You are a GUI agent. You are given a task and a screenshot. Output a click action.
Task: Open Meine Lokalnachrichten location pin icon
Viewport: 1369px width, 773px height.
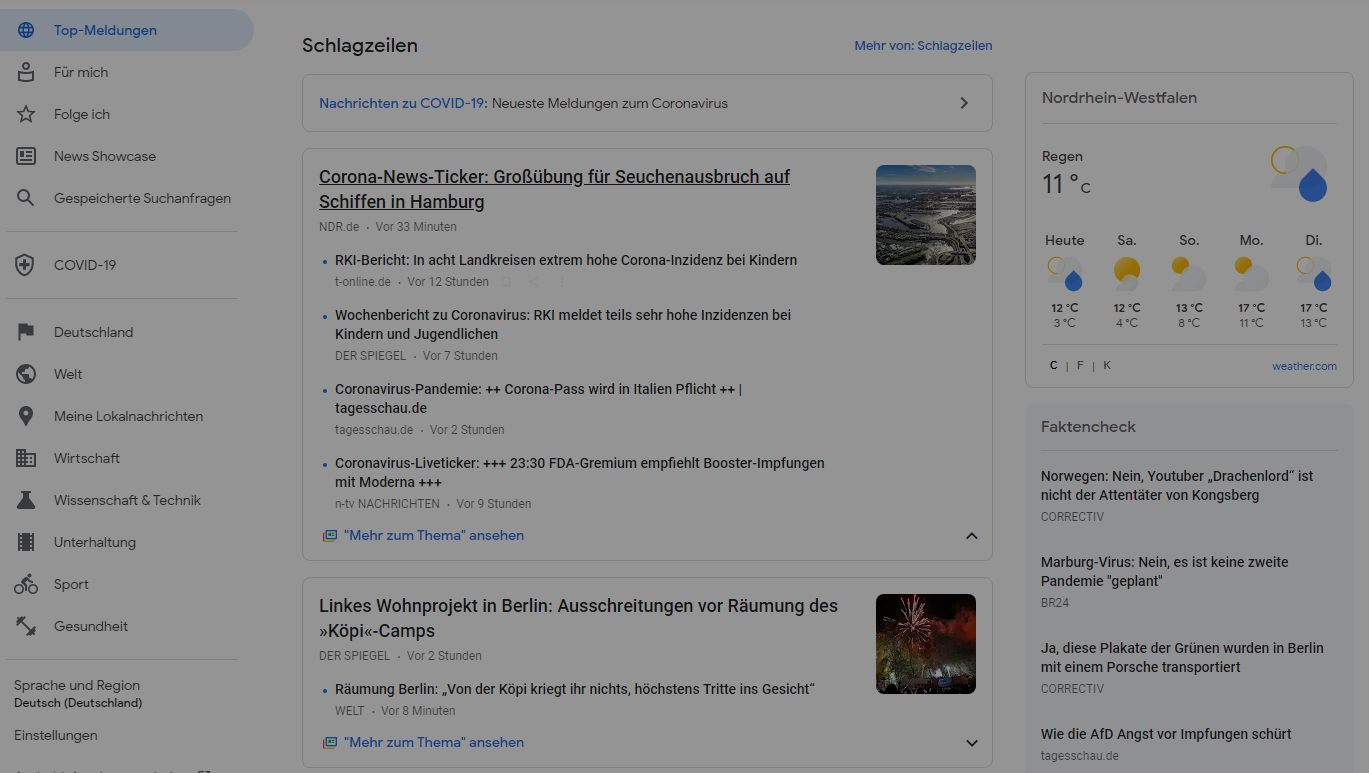(x=26, y=416)
